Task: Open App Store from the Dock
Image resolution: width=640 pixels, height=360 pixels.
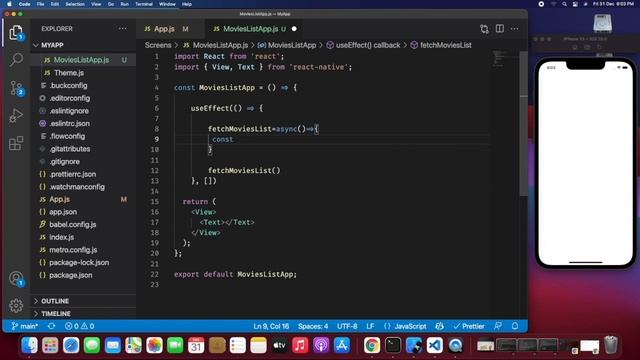Action: [x=342, y=345]
